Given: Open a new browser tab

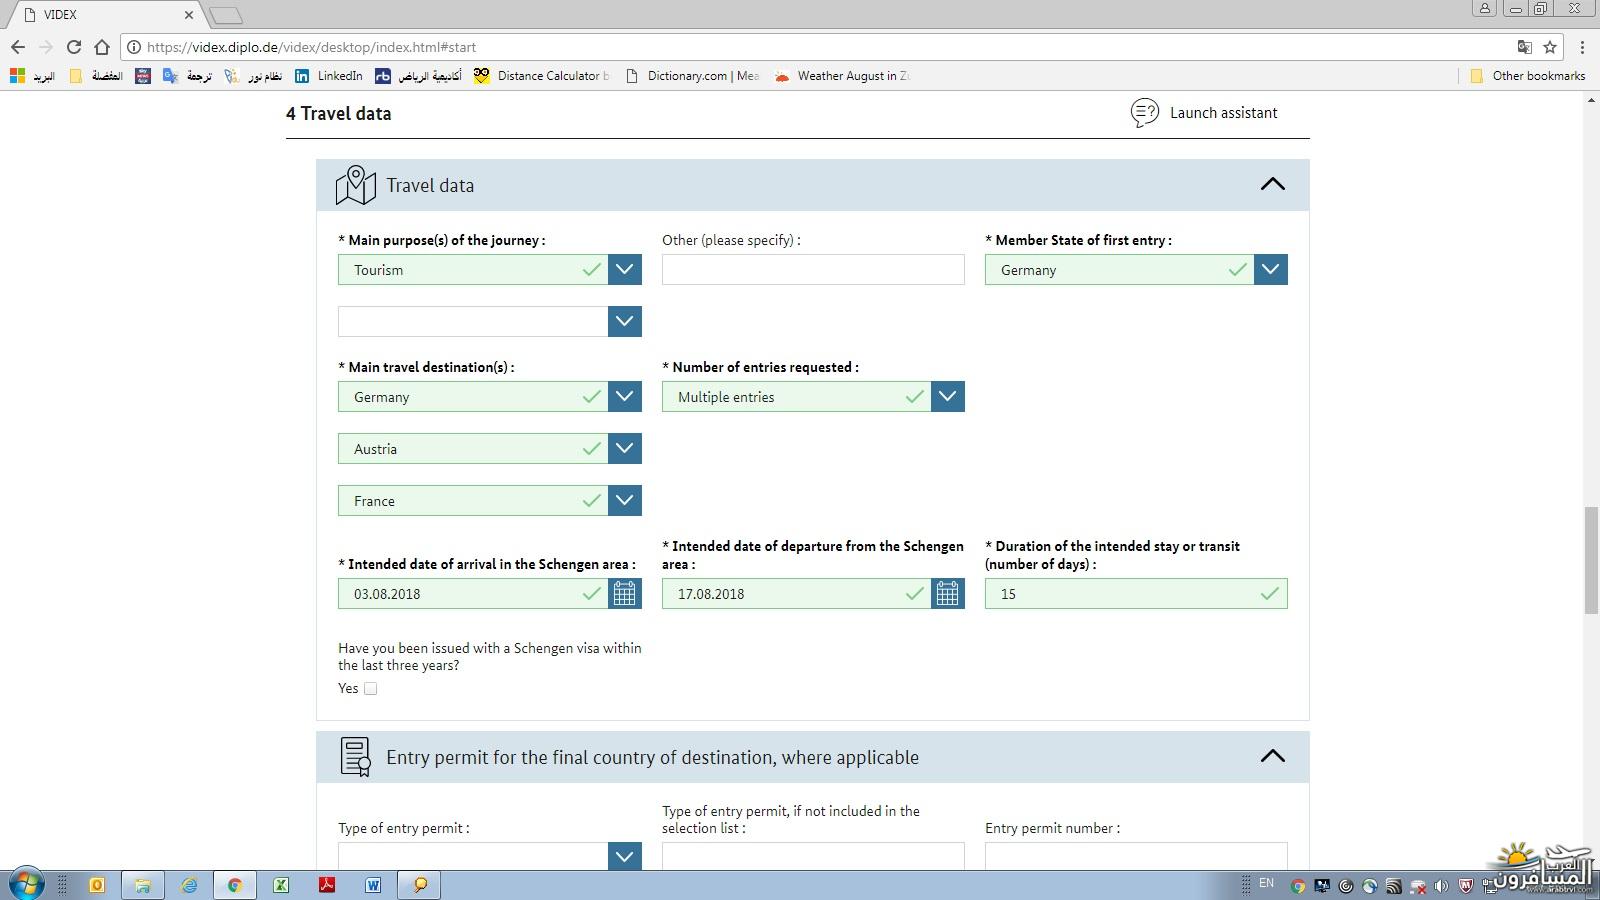Looking at the screenshot, I should pos(227,15).
